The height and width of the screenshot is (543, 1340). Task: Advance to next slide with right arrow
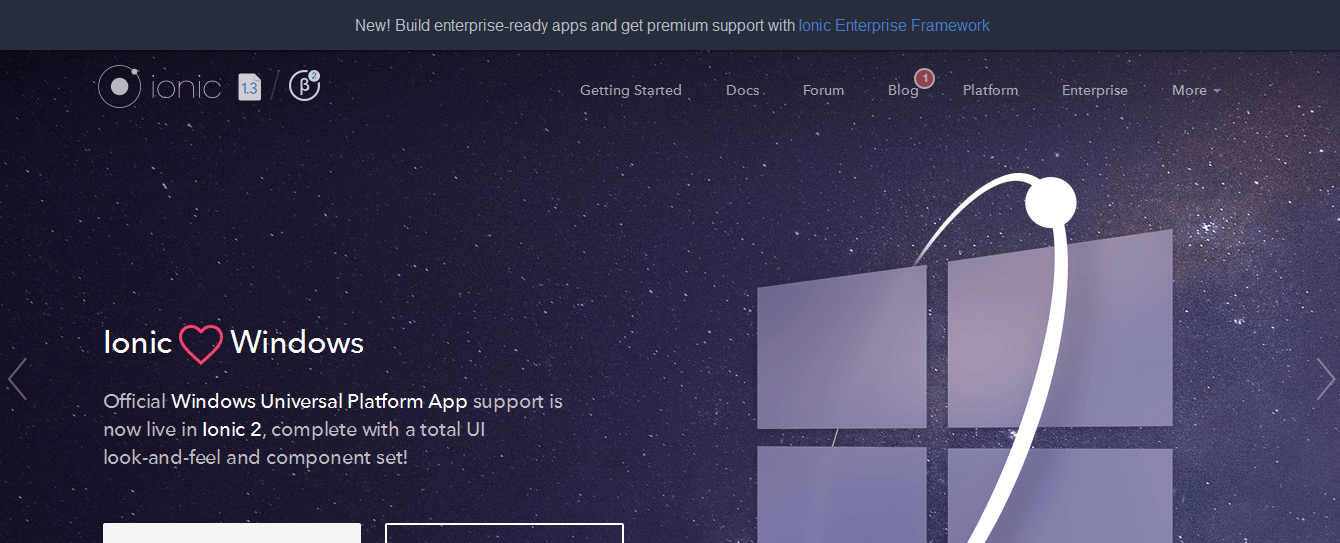coord(1325,379)
